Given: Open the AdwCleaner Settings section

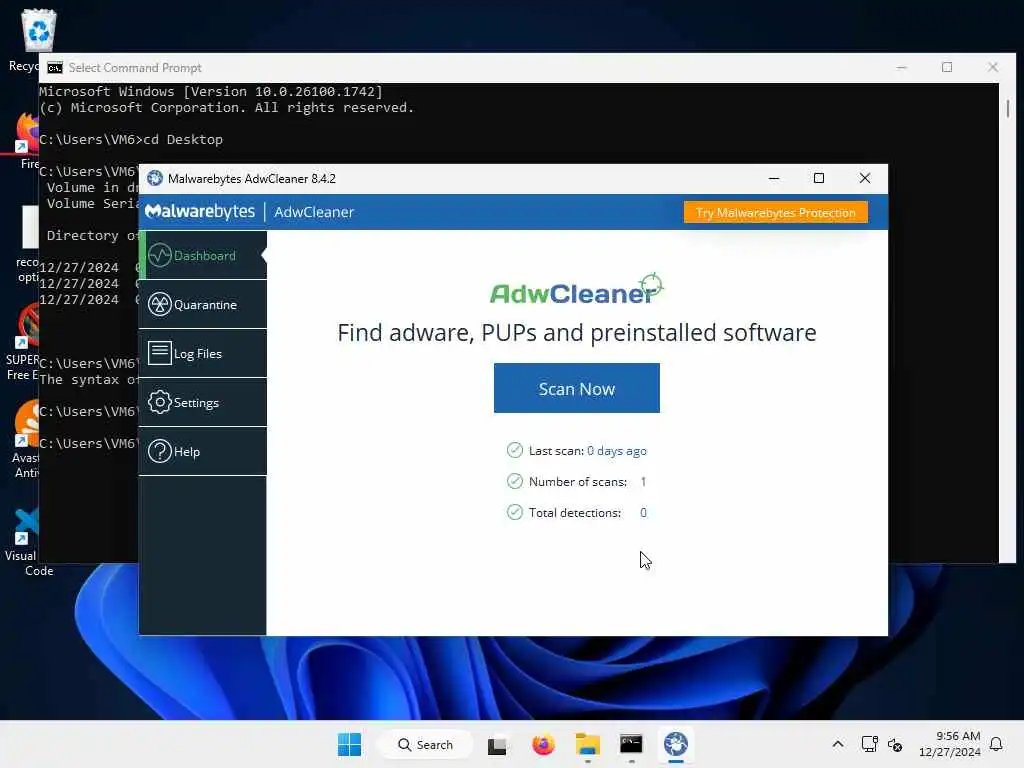Looking at the screenshot, I should pyautogui.click(x=203, y=402).
